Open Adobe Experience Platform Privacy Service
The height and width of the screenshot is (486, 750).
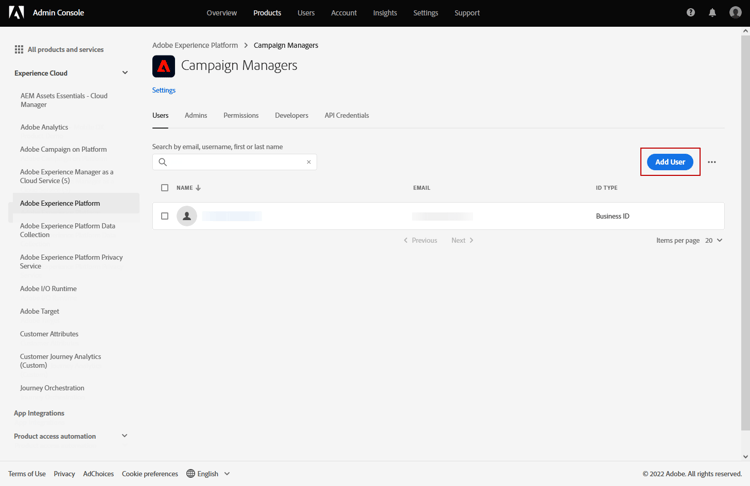tap(71, 262)
